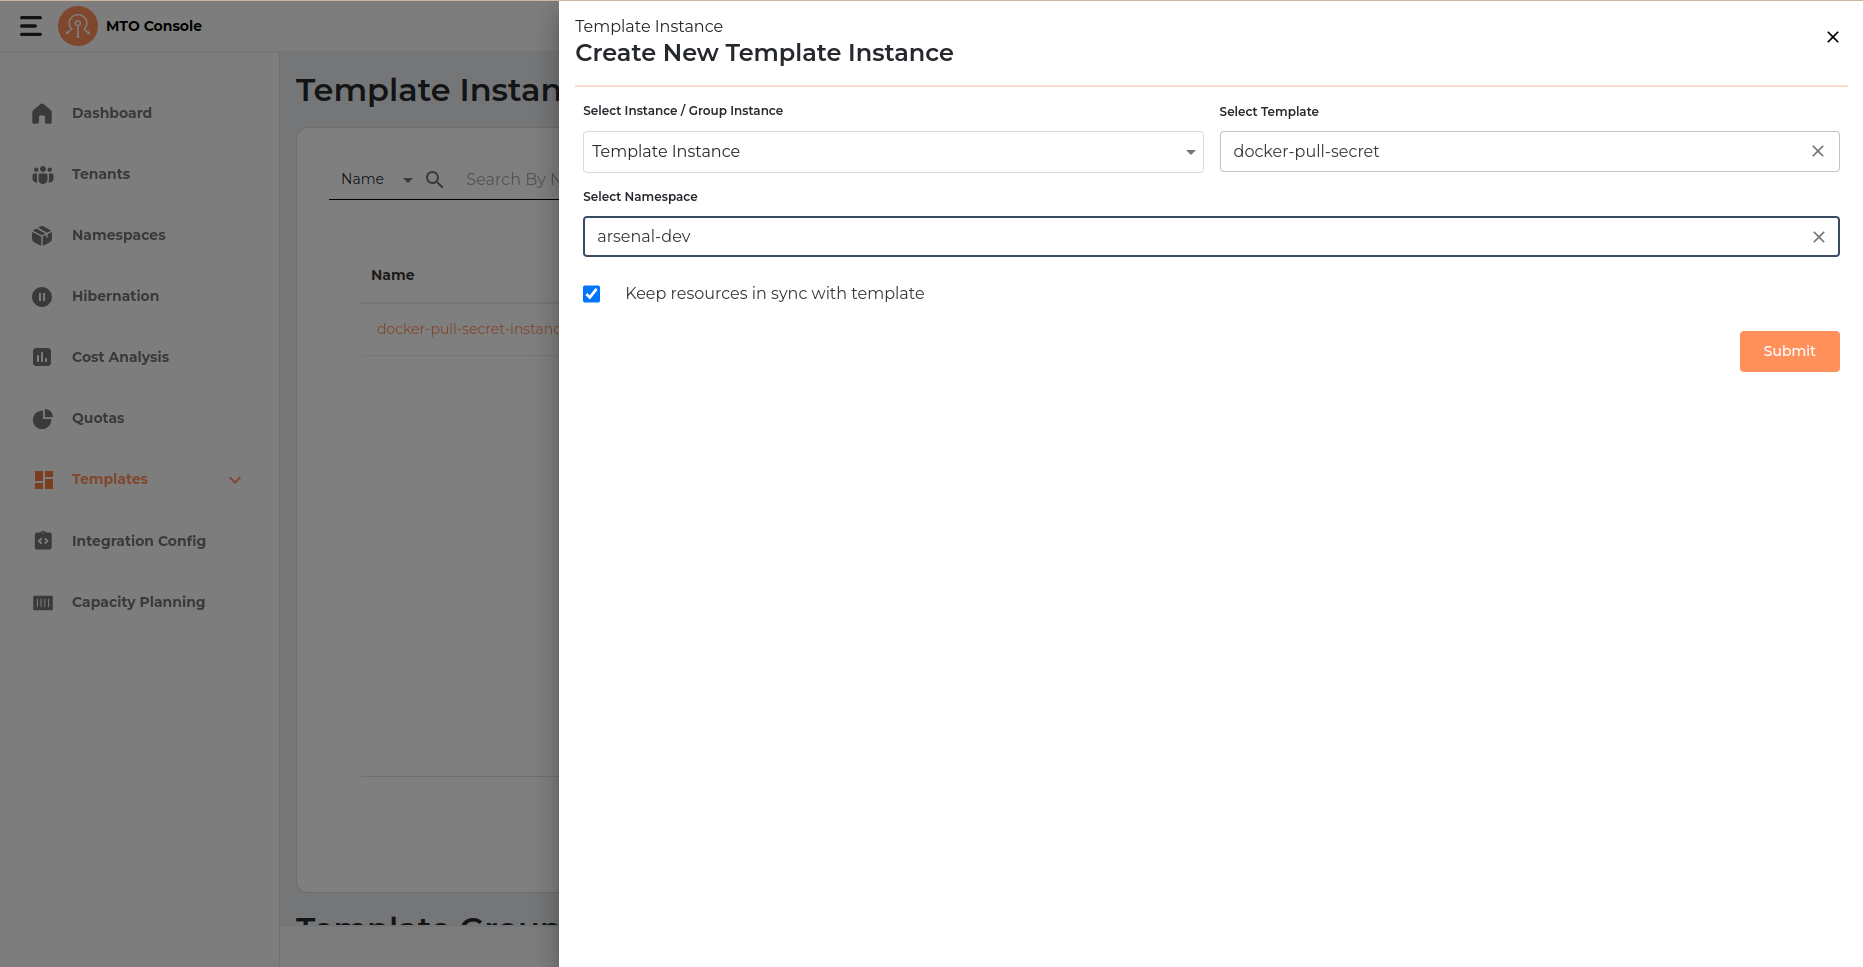Image resolution: width=1863 pixels, height=967 pixels.
Task: Open Integration Config in sidebar
Action: [138, 541]
